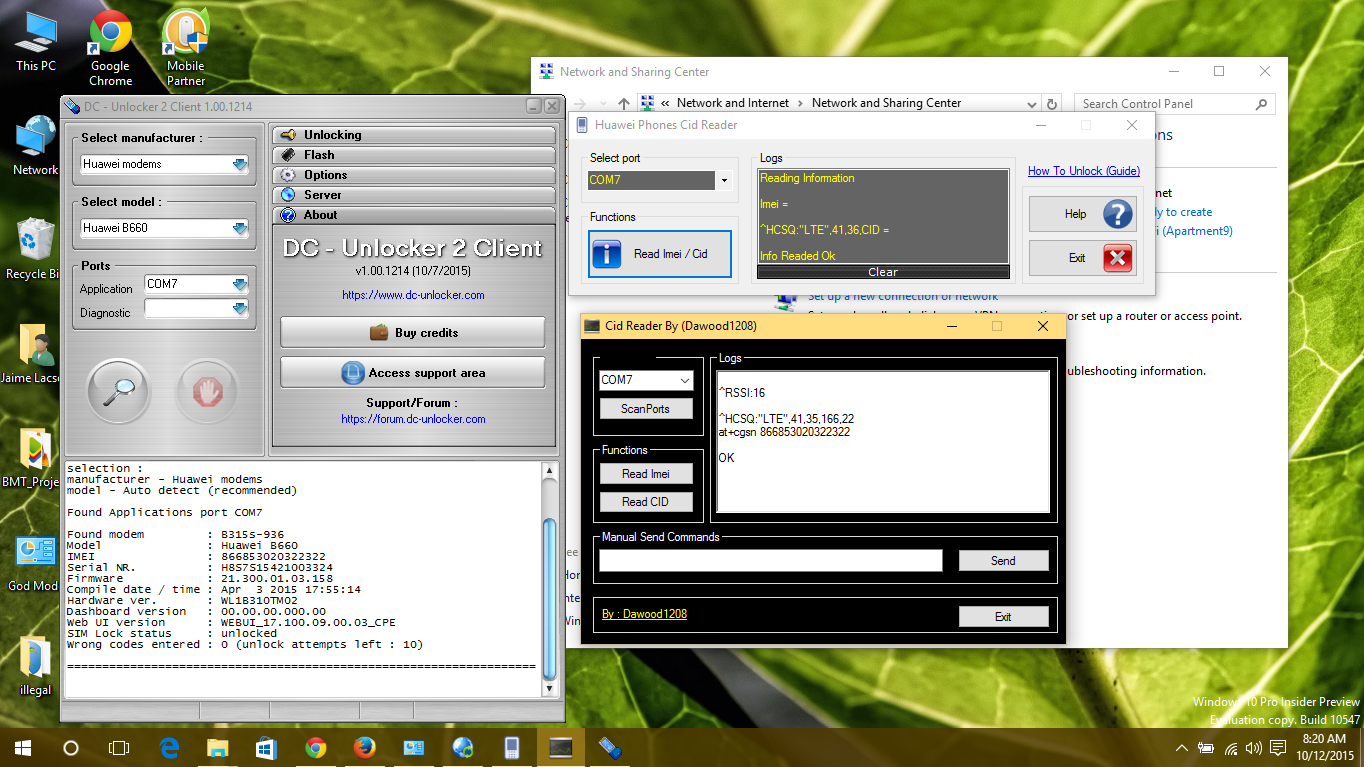
Task: Click the Control Panel taskbar icon
Action: [413, 747]
